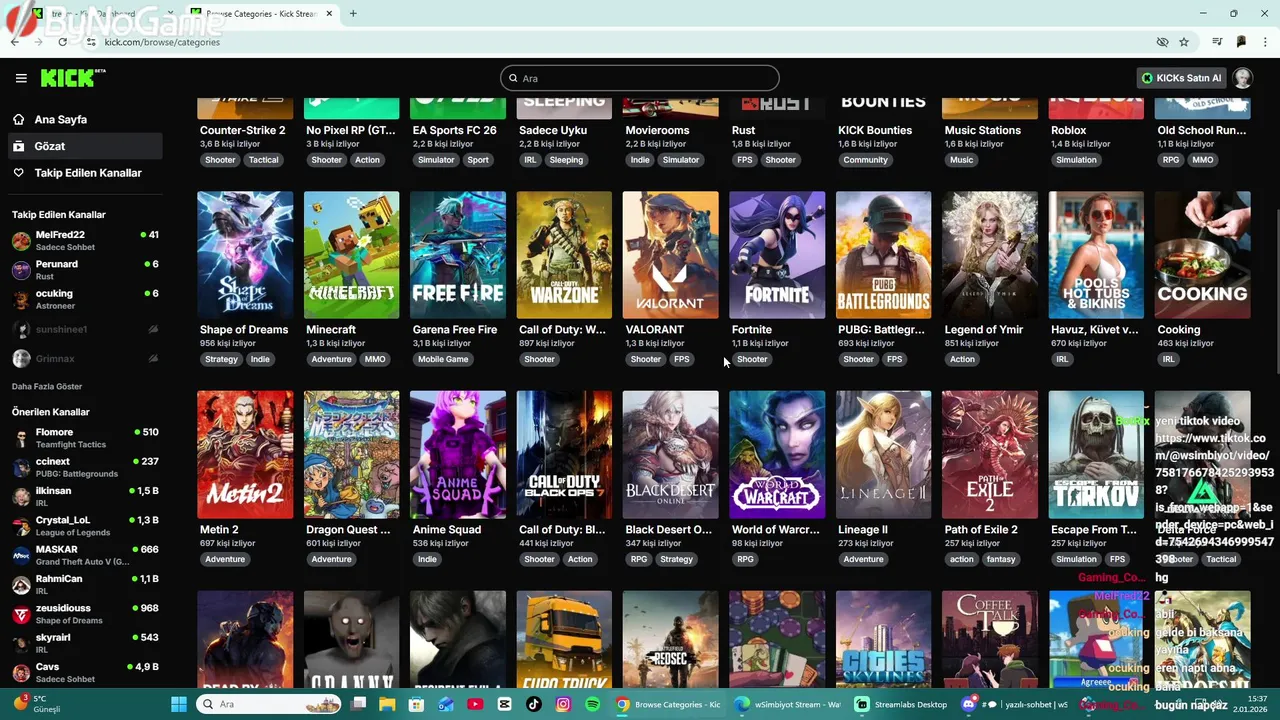
Task: Click the site information icon in address bar
Action: (91, 42)
